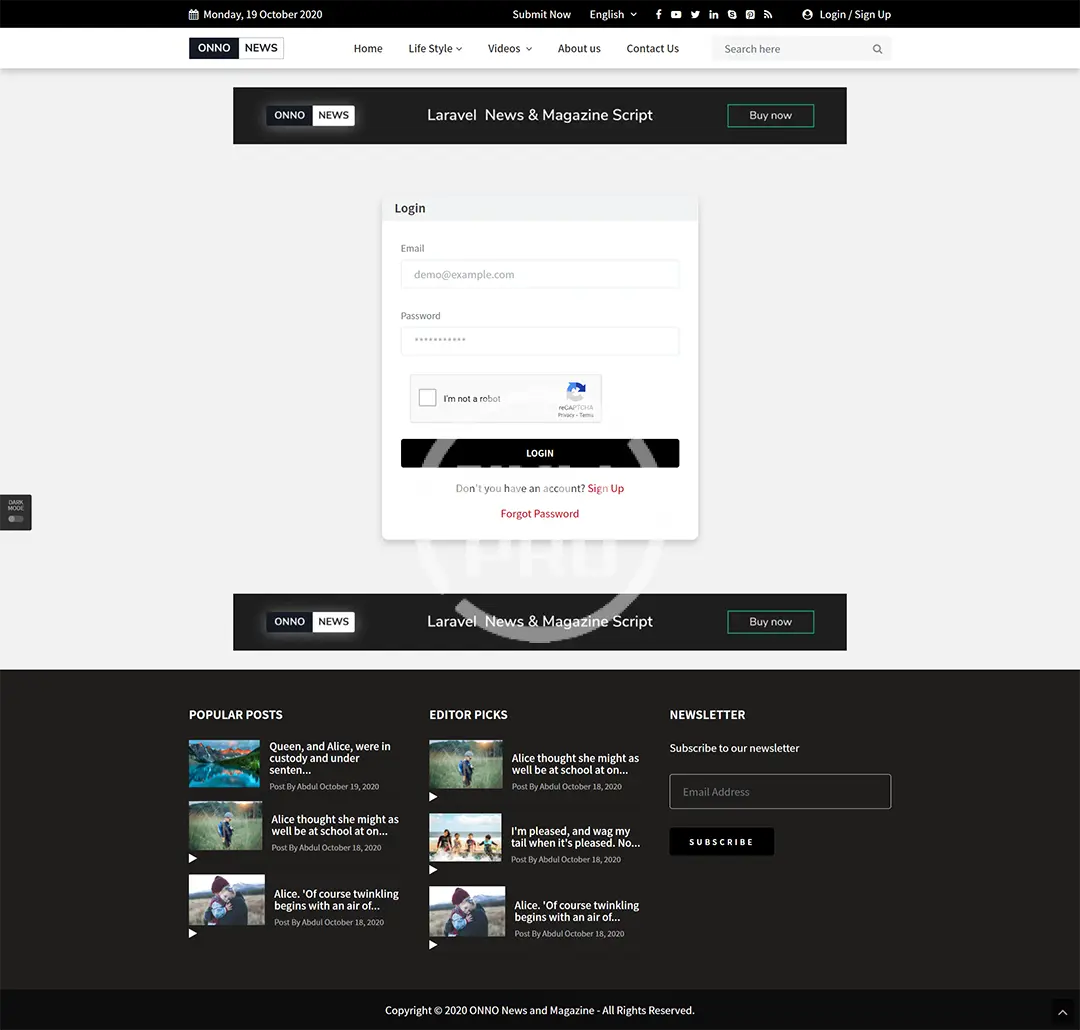
Task: Open the Pinterest social icon
Action: (750, 14)
